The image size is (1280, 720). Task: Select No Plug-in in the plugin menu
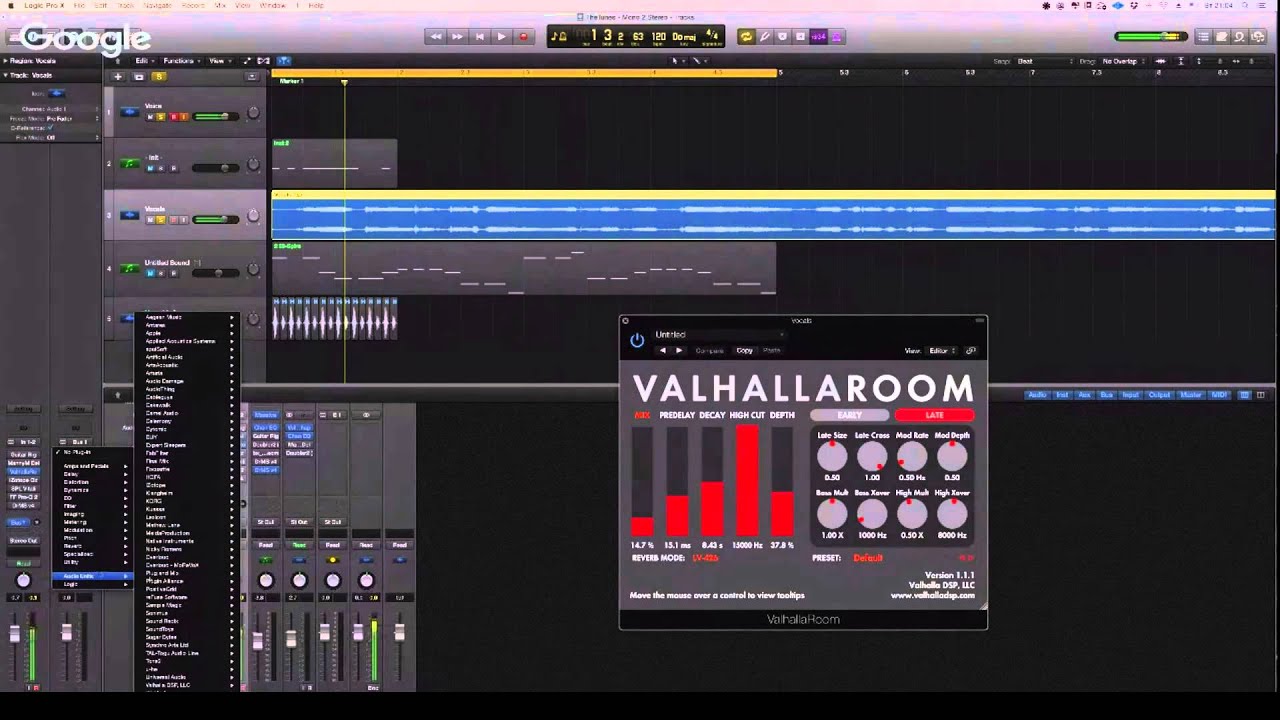tap(92, 452)
